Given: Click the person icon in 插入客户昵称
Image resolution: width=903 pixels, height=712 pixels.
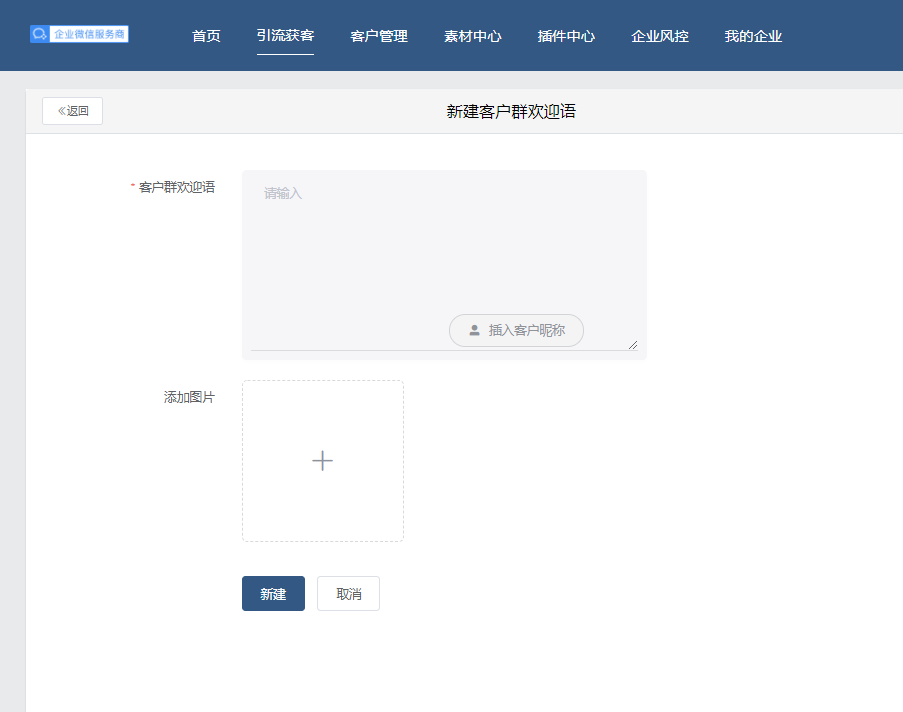Looking at the screenshot, I should click(x=475, y=330).
